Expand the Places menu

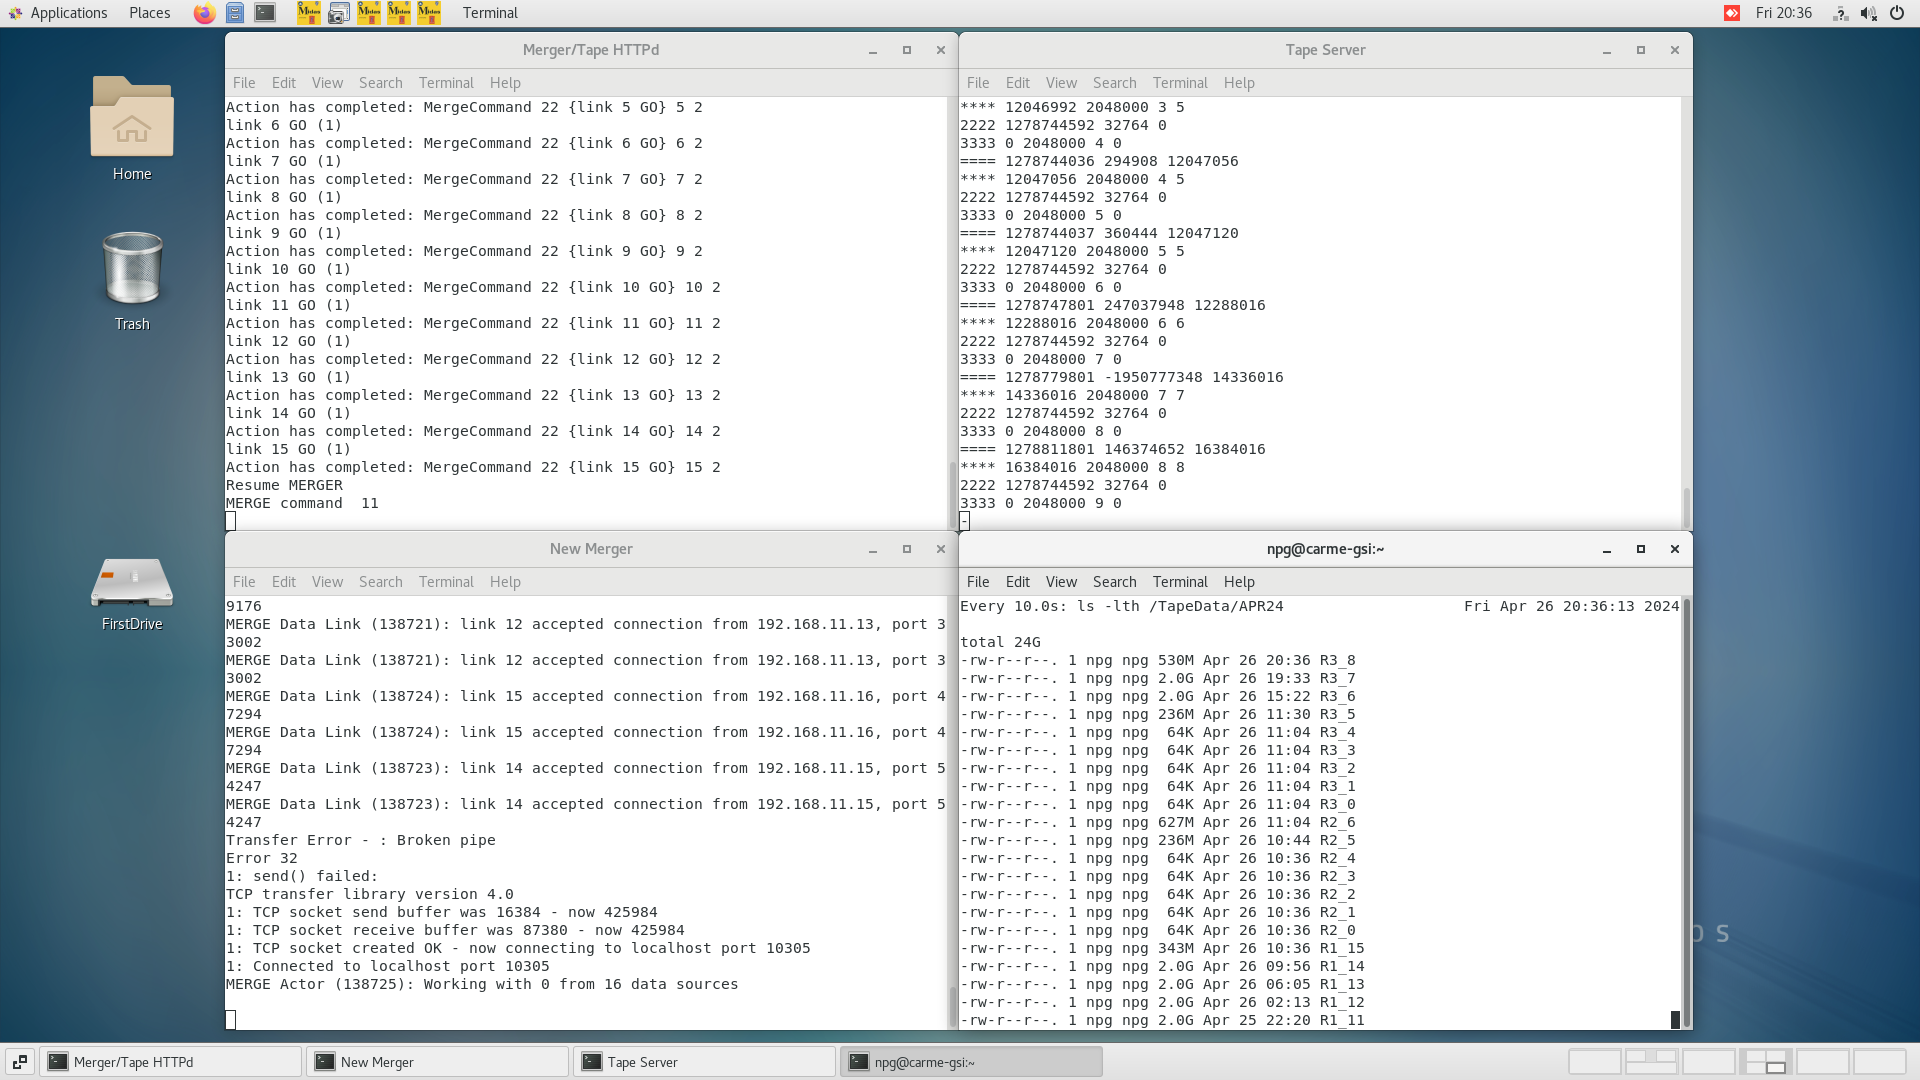[x=149, y=13]
